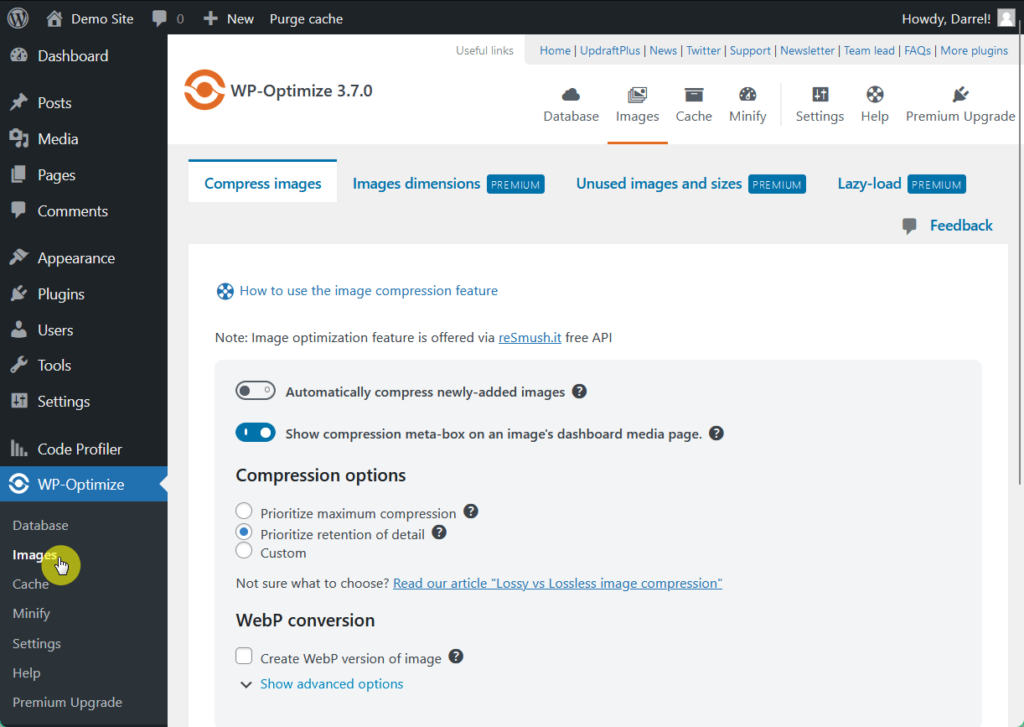Expand Show advanced options

(x=331, y=684)
